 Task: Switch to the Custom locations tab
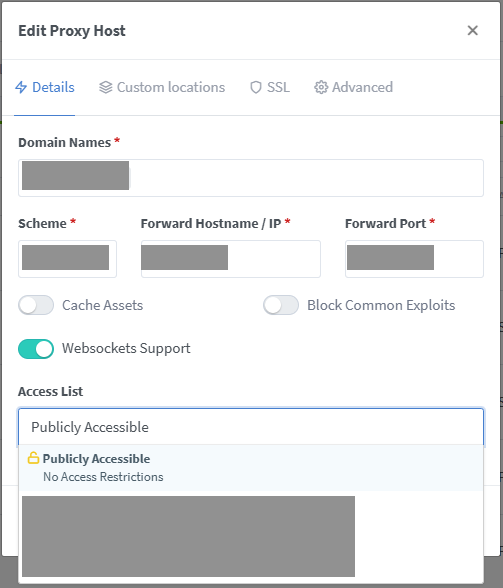pyautogui.click(x=162, y=87)
